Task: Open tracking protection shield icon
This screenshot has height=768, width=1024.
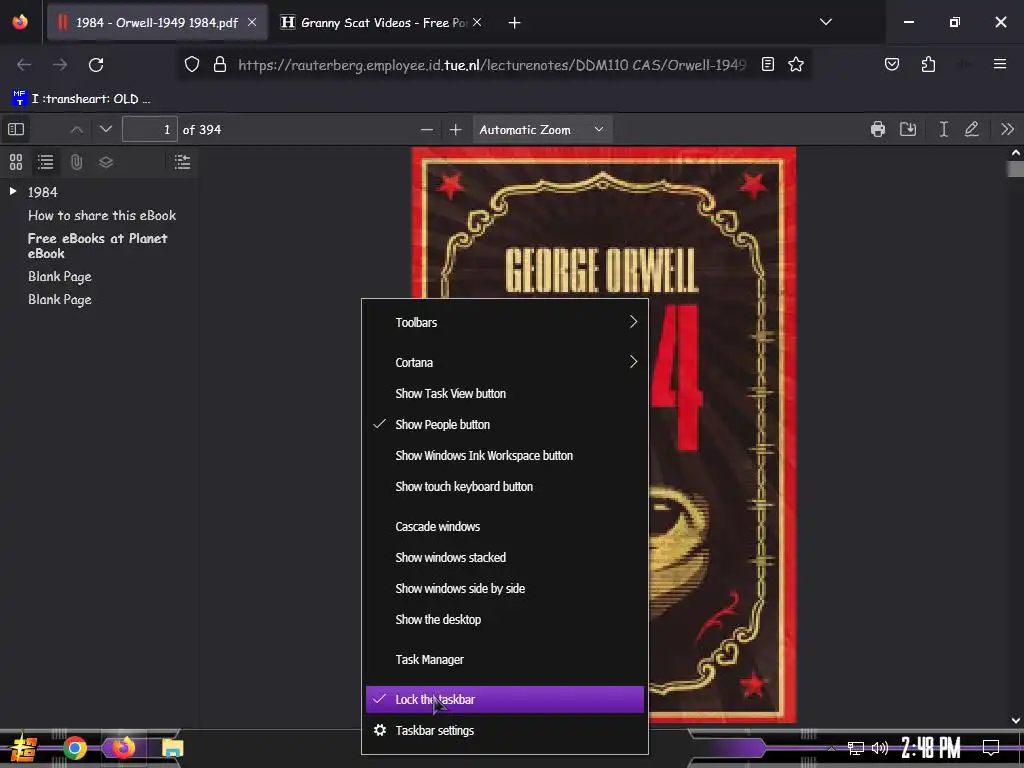Action: pyautogui.click(x=191, y=65)
